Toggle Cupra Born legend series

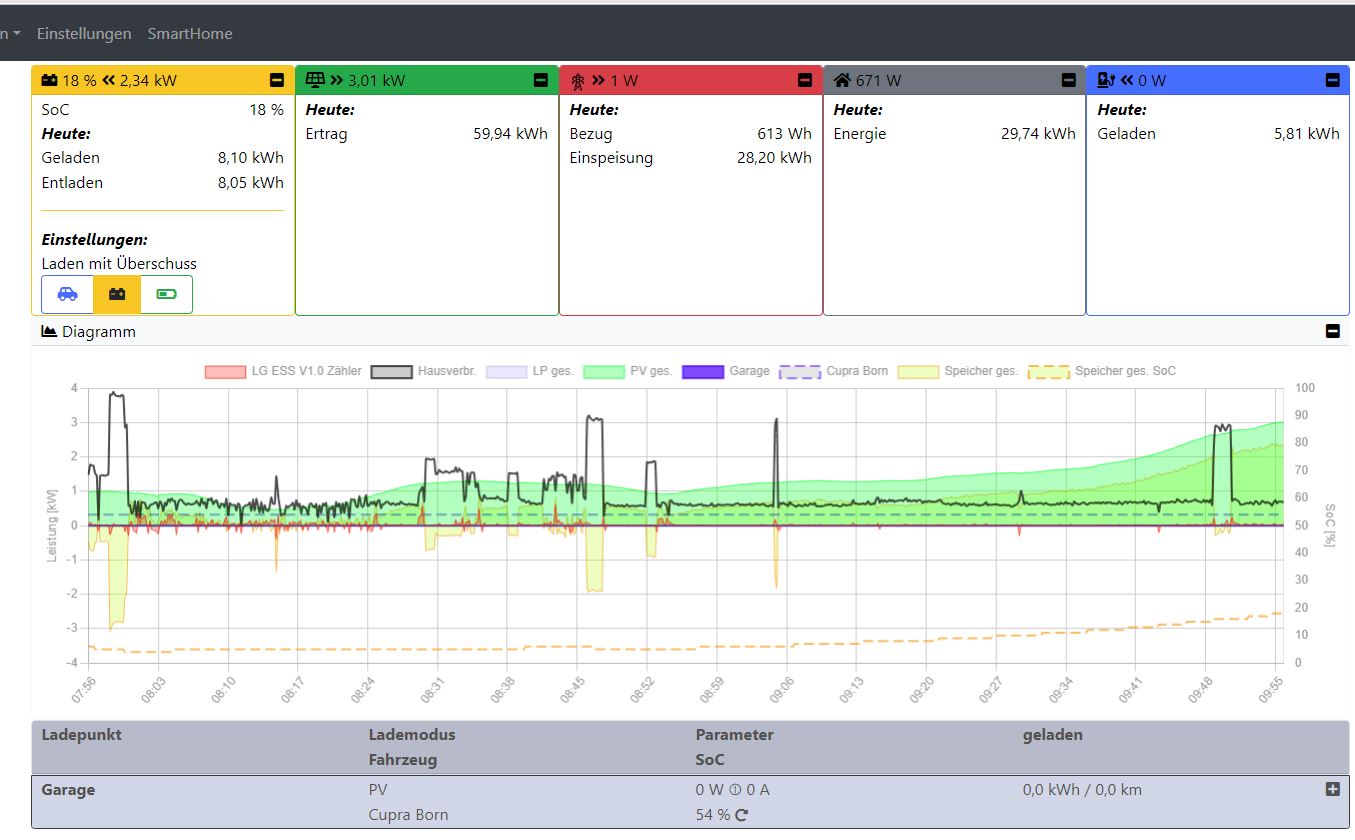pyautogui.click(x=833, y=371)
